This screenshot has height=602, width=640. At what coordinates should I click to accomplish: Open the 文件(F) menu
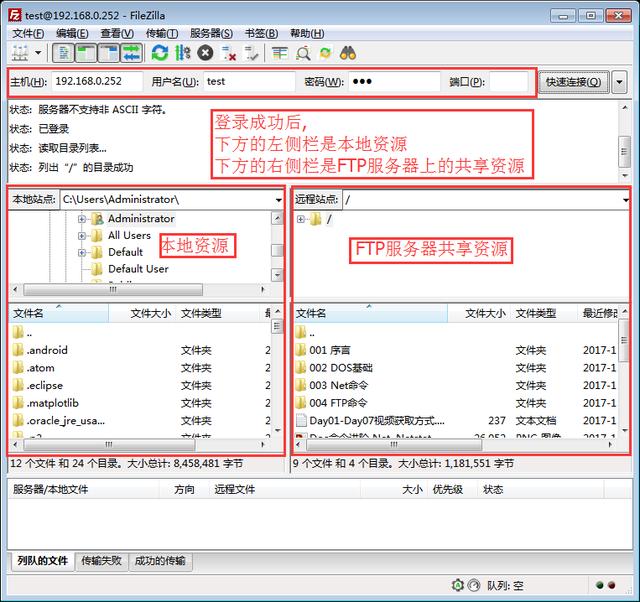(28, 33)
